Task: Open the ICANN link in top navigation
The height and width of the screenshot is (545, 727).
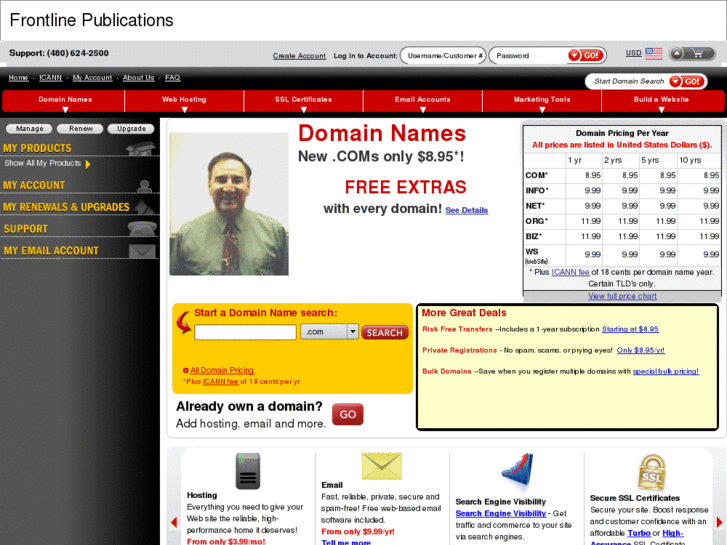Action: click(x=51, y=78)
